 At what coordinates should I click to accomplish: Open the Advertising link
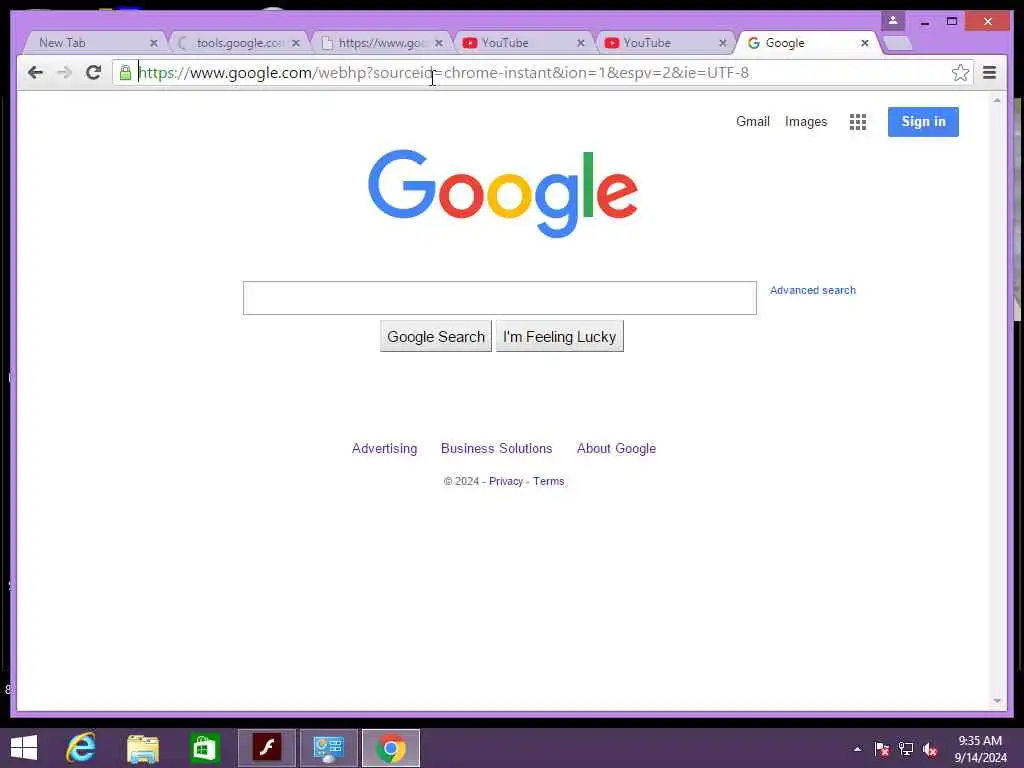coord(384,449)
